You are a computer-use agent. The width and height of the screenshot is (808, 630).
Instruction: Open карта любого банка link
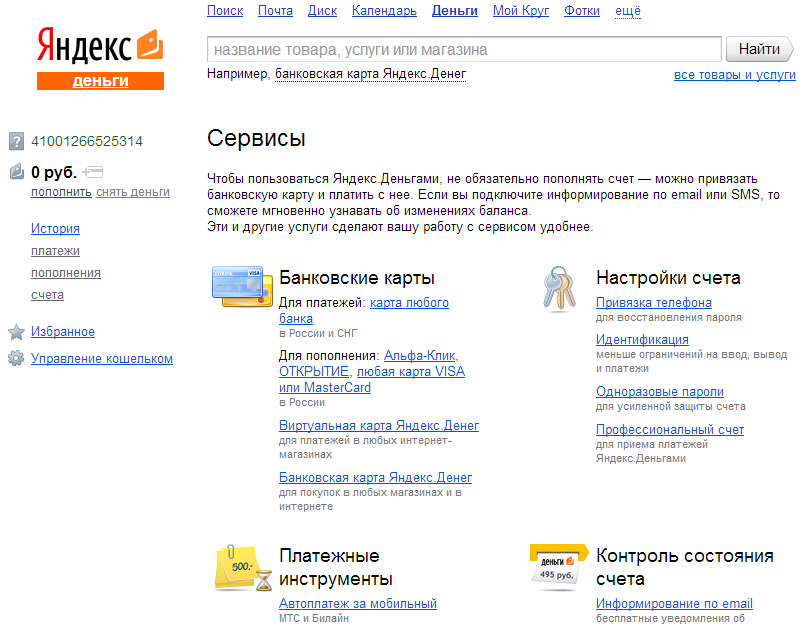click(x=364, y=311)
